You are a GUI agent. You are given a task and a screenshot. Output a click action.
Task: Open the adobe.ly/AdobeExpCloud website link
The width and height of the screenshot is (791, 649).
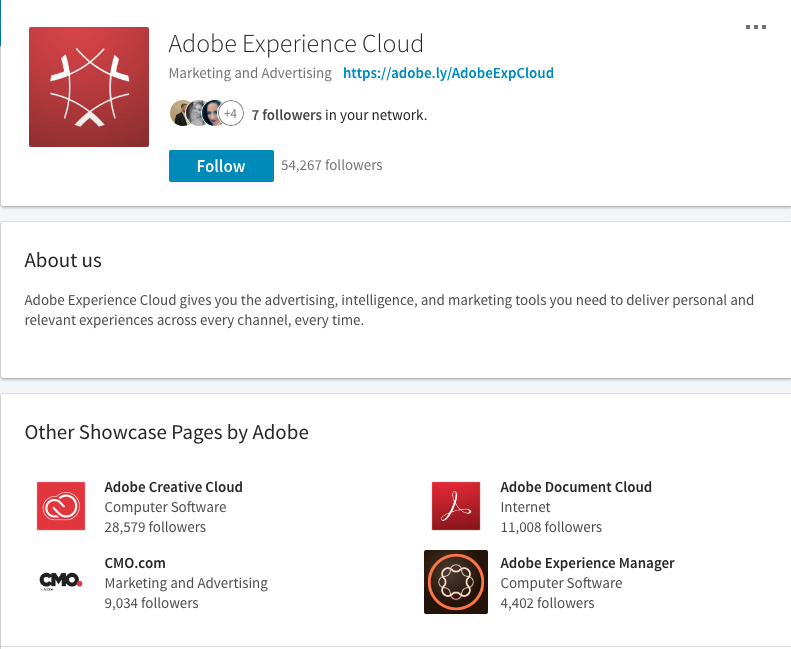coord(448,73)
